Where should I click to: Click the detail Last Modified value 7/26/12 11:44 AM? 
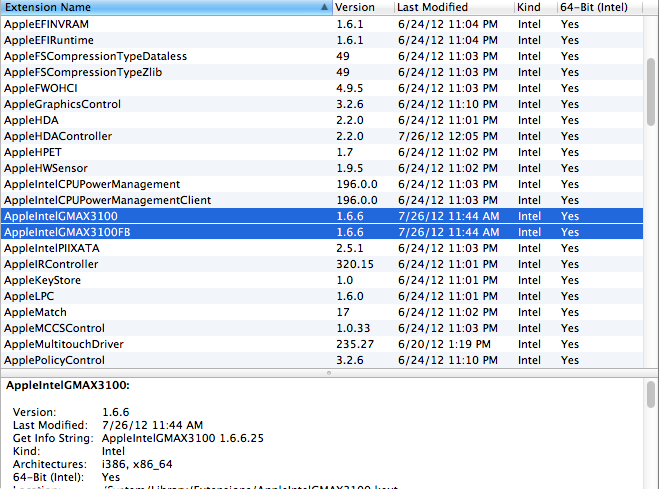click(152, 425)
